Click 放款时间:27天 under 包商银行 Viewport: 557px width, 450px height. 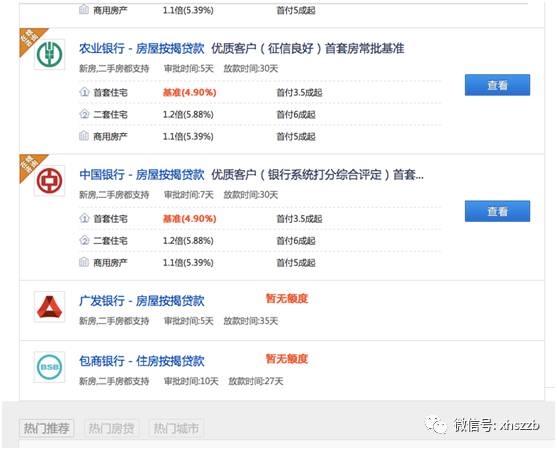[256, 381]
